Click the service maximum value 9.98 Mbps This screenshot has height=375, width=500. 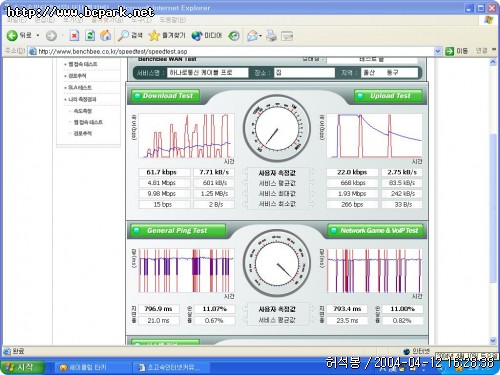(164, 194)
